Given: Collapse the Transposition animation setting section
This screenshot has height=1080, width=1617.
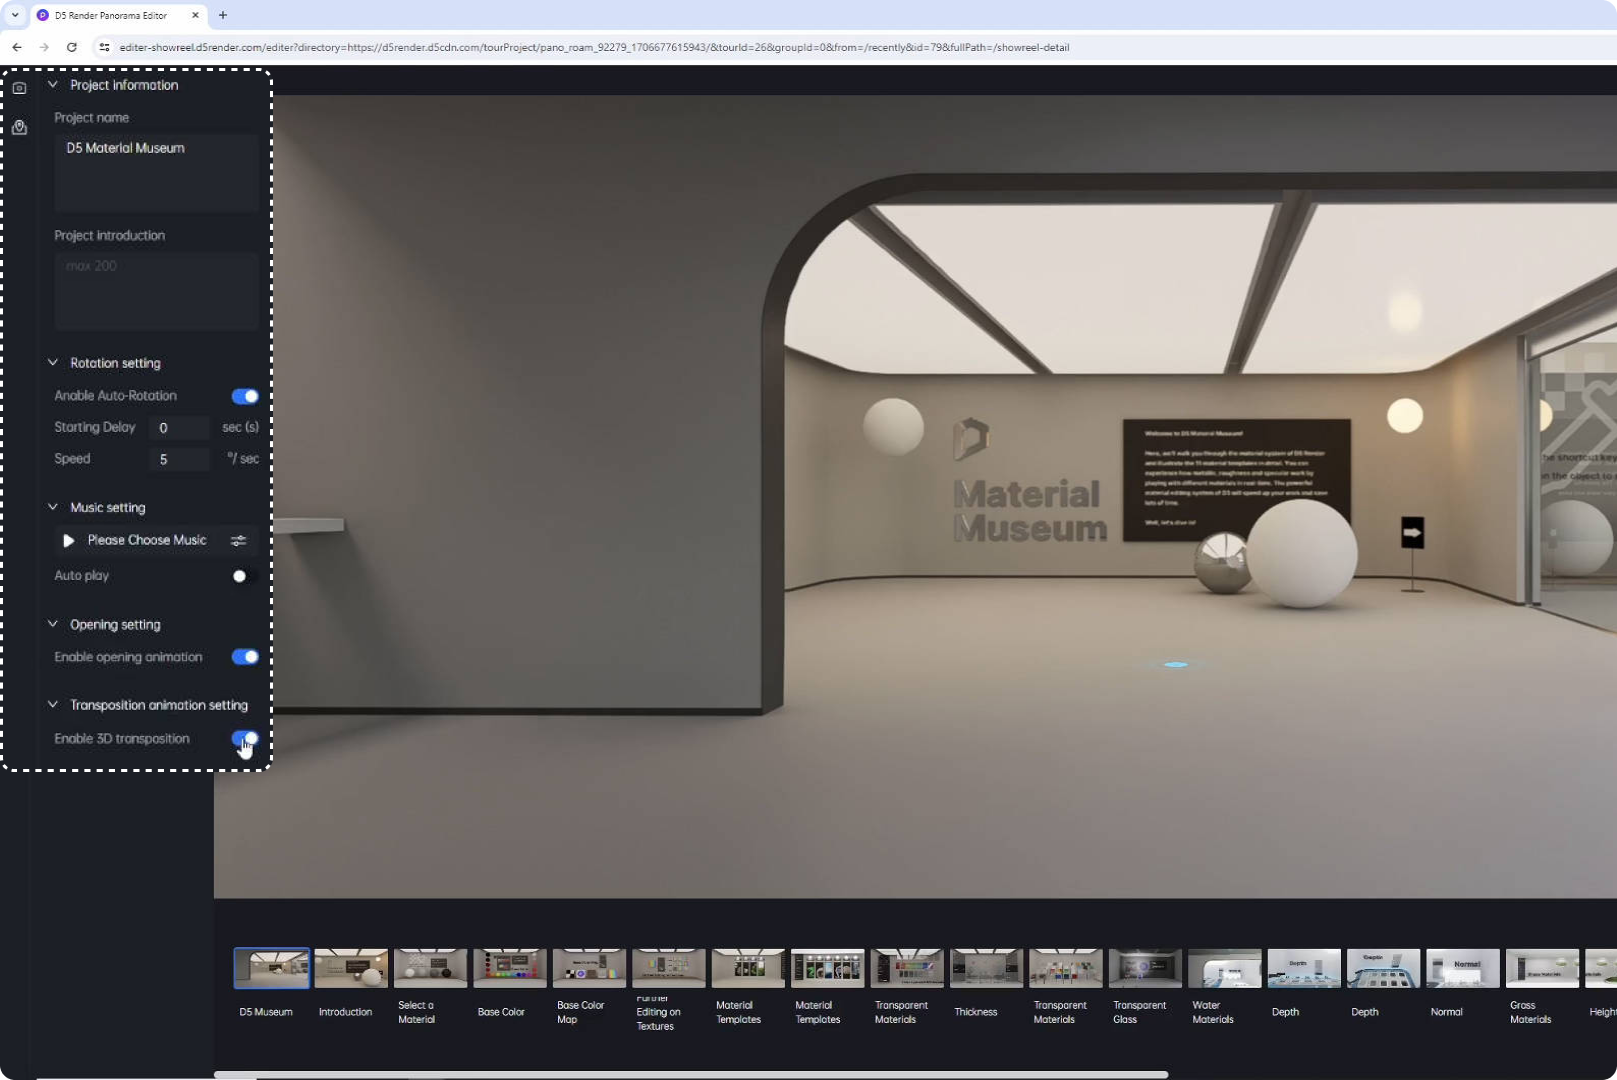Looking at the screenshot, I should 52,705.
